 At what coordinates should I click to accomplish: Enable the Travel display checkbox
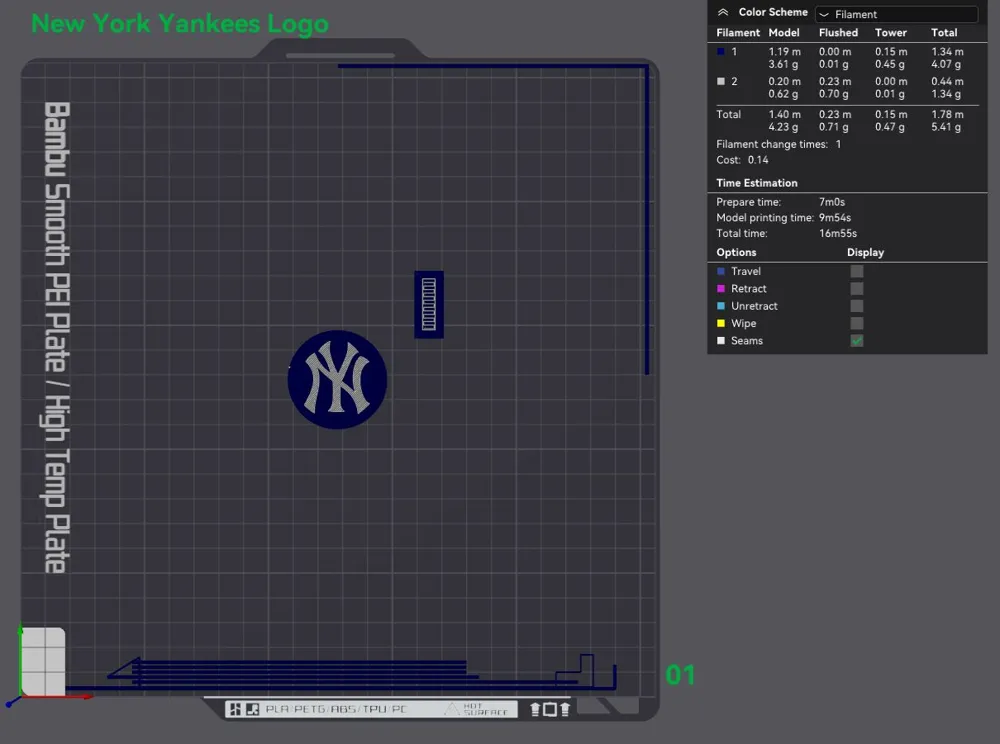tap(857, 271)
